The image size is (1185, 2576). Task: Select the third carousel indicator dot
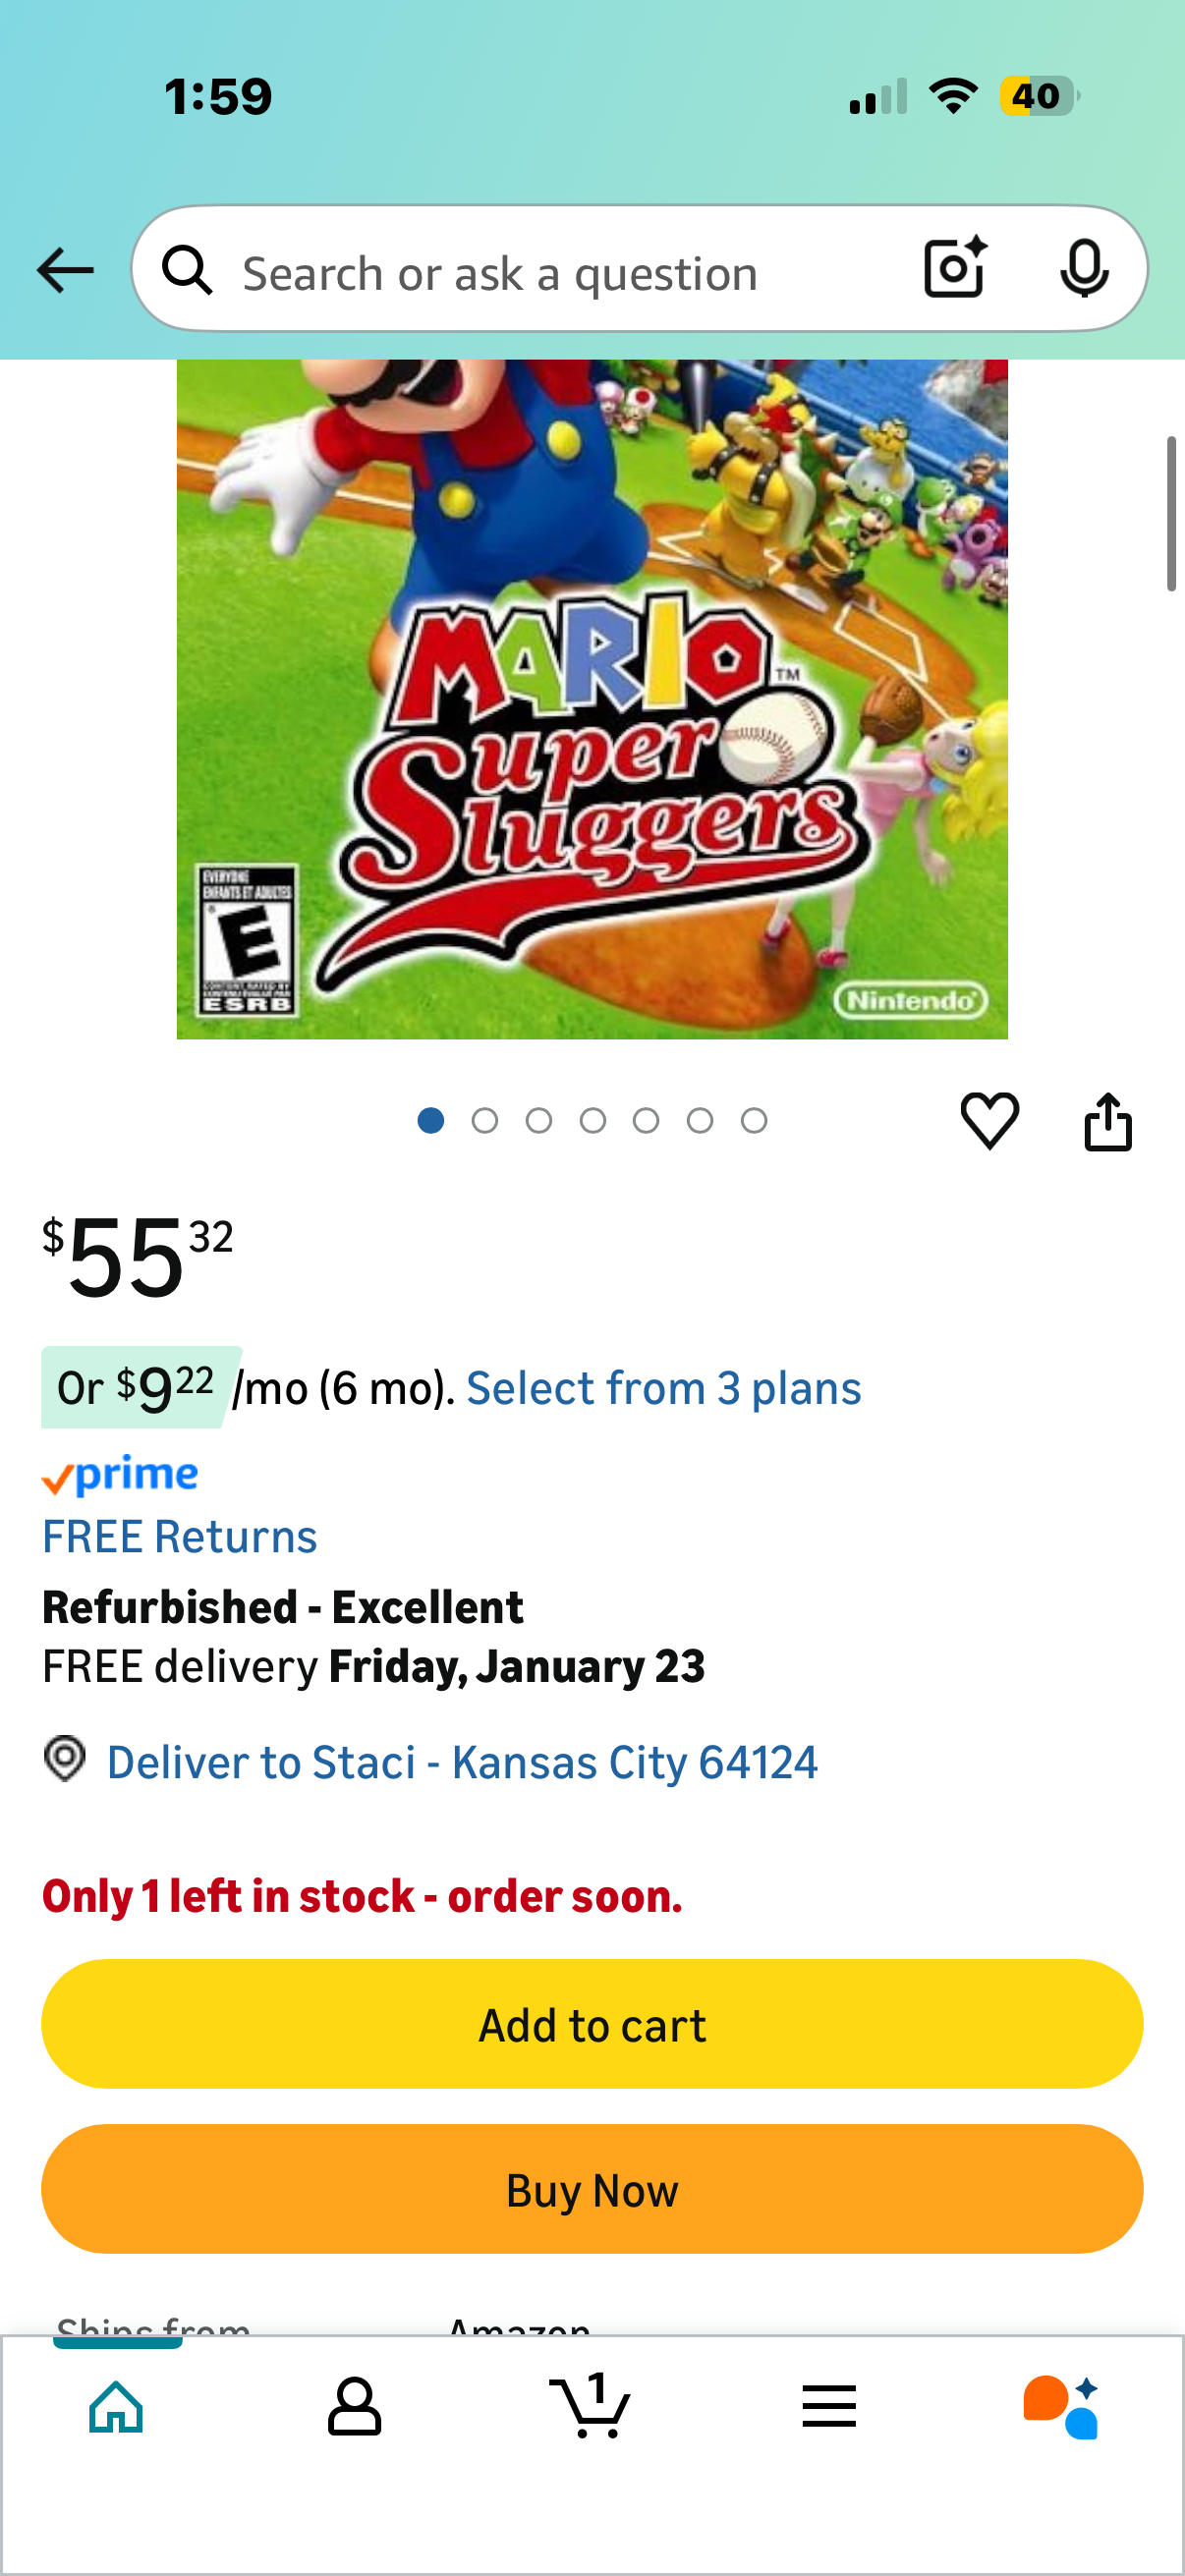[x=539, y=1120]
